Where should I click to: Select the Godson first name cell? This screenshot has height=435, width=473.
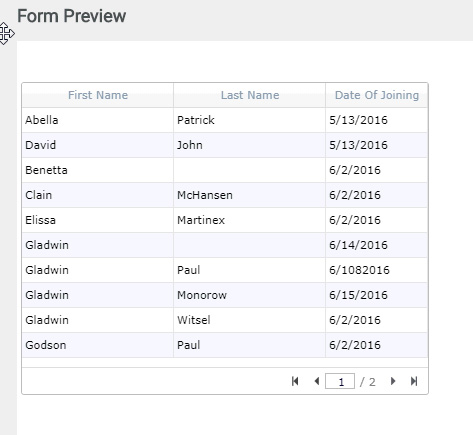click(98, 345)
